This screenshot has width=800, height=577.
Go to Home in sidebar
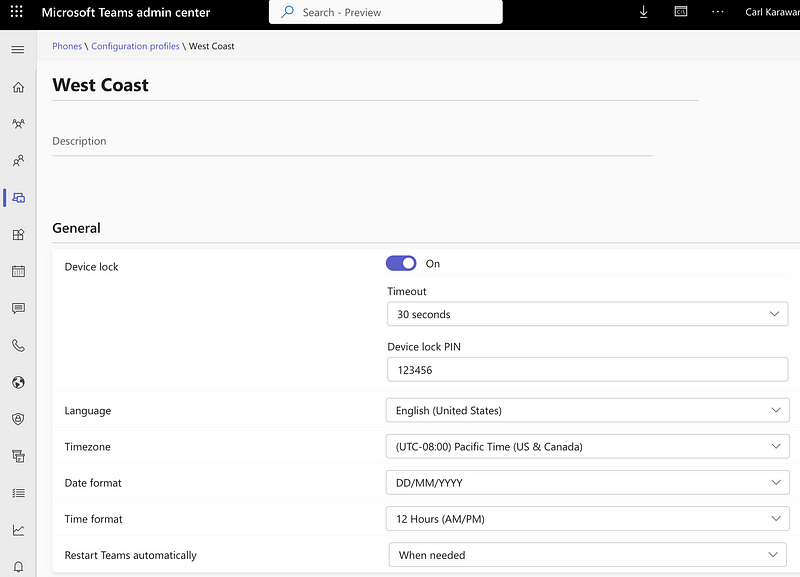(x=18, y=87)
